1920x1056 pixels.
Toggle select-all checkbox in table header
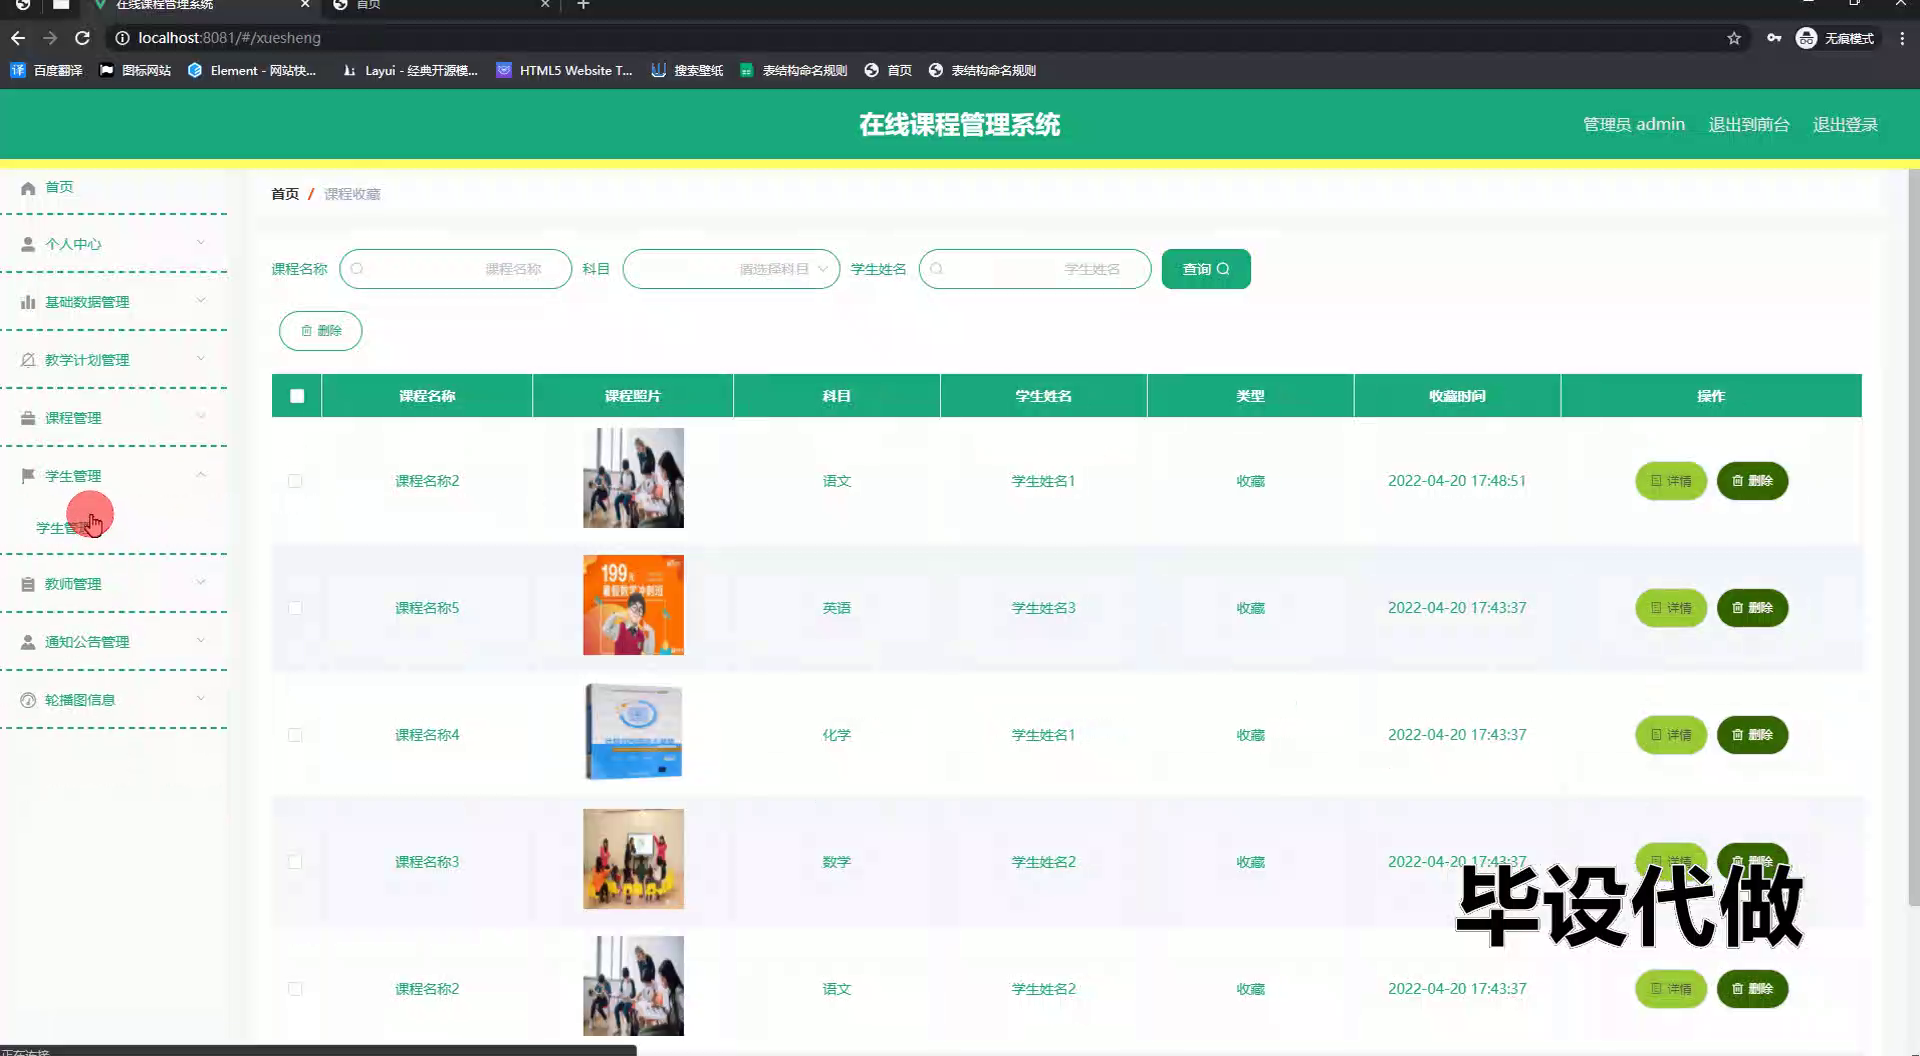click(297, 396)
